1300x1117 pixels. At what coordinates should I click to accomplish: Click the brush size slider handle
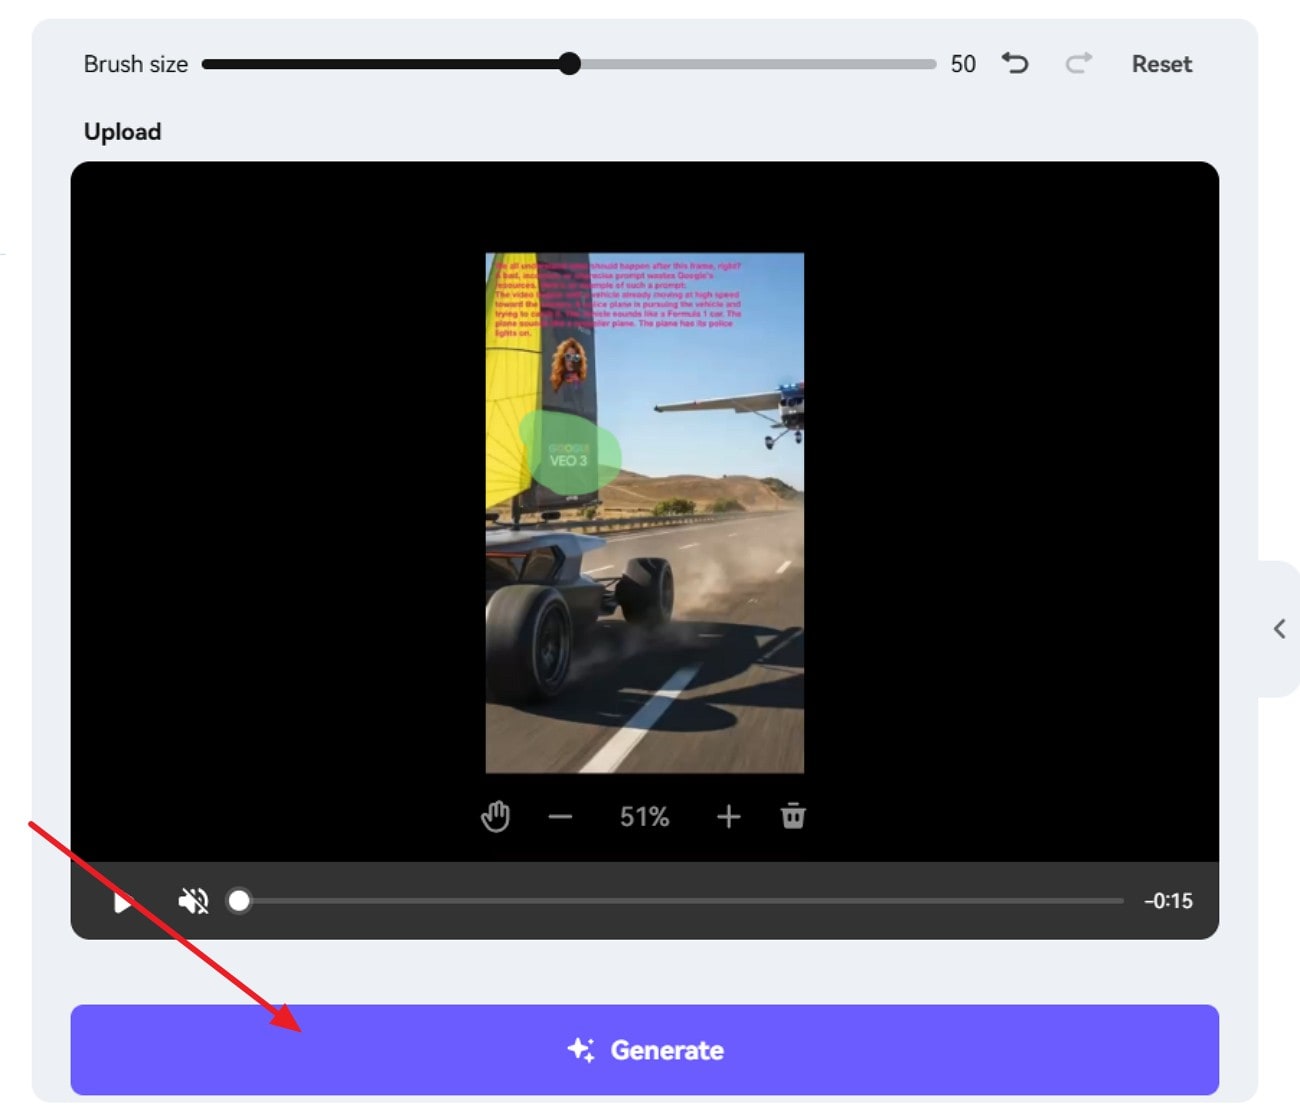[569, 64]
